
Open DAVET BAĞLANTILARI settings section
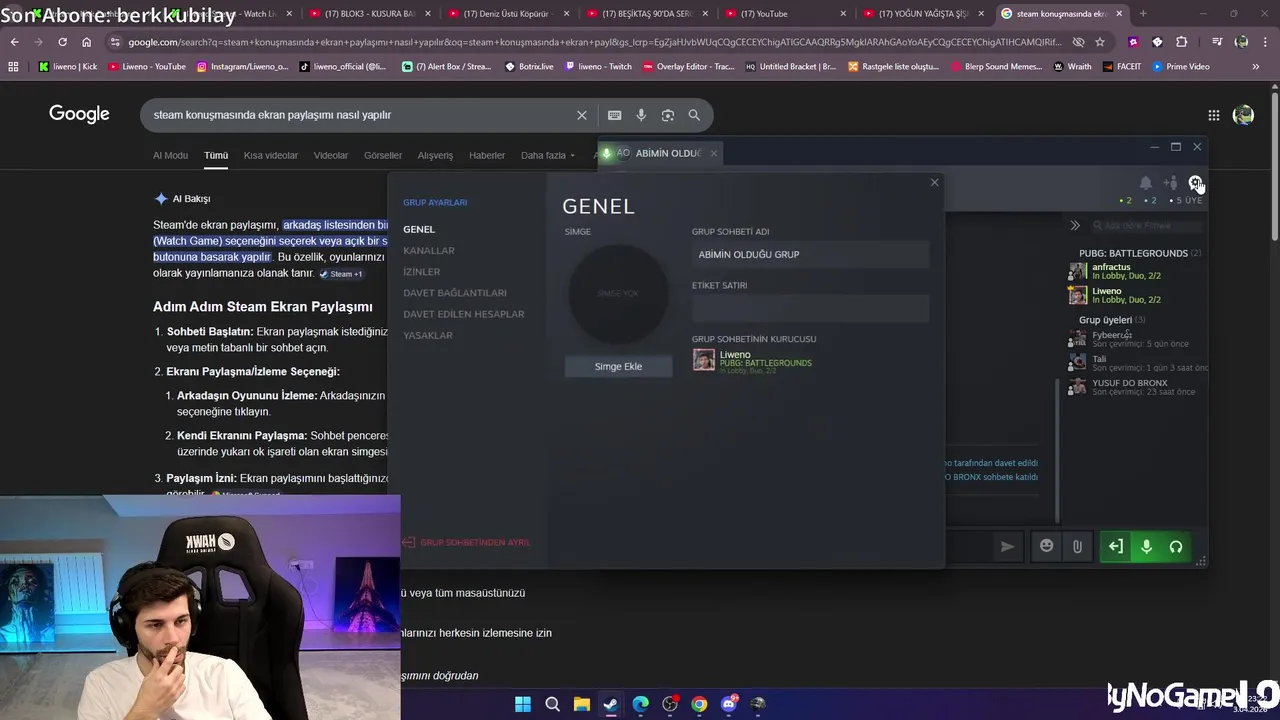click(x=455, y=292)
